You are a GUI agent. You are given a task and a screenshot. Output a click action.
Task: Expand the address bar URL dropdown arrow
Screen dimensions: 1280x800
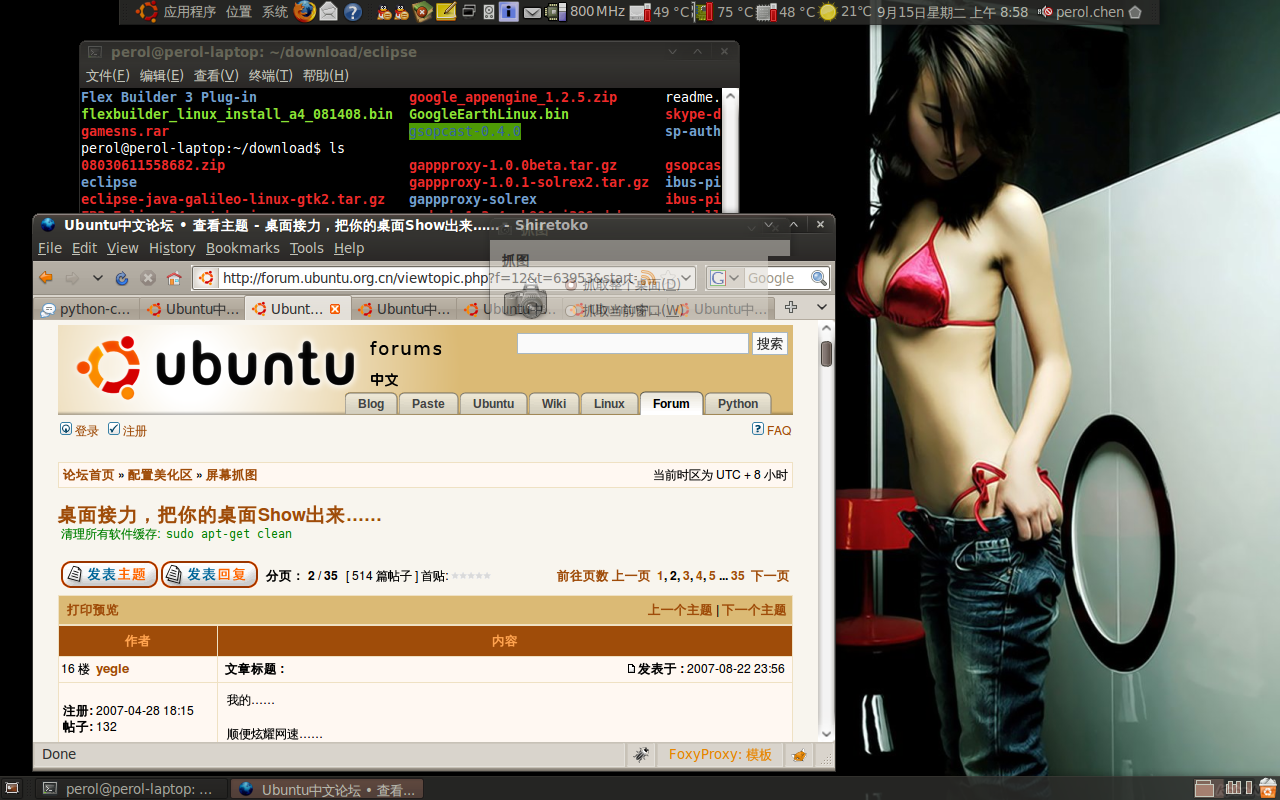685,278
